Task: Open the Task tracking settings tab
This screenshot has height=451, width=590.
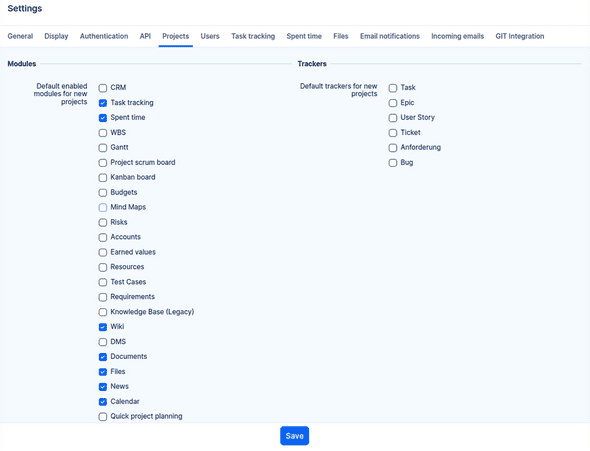Action: (253, 36)
